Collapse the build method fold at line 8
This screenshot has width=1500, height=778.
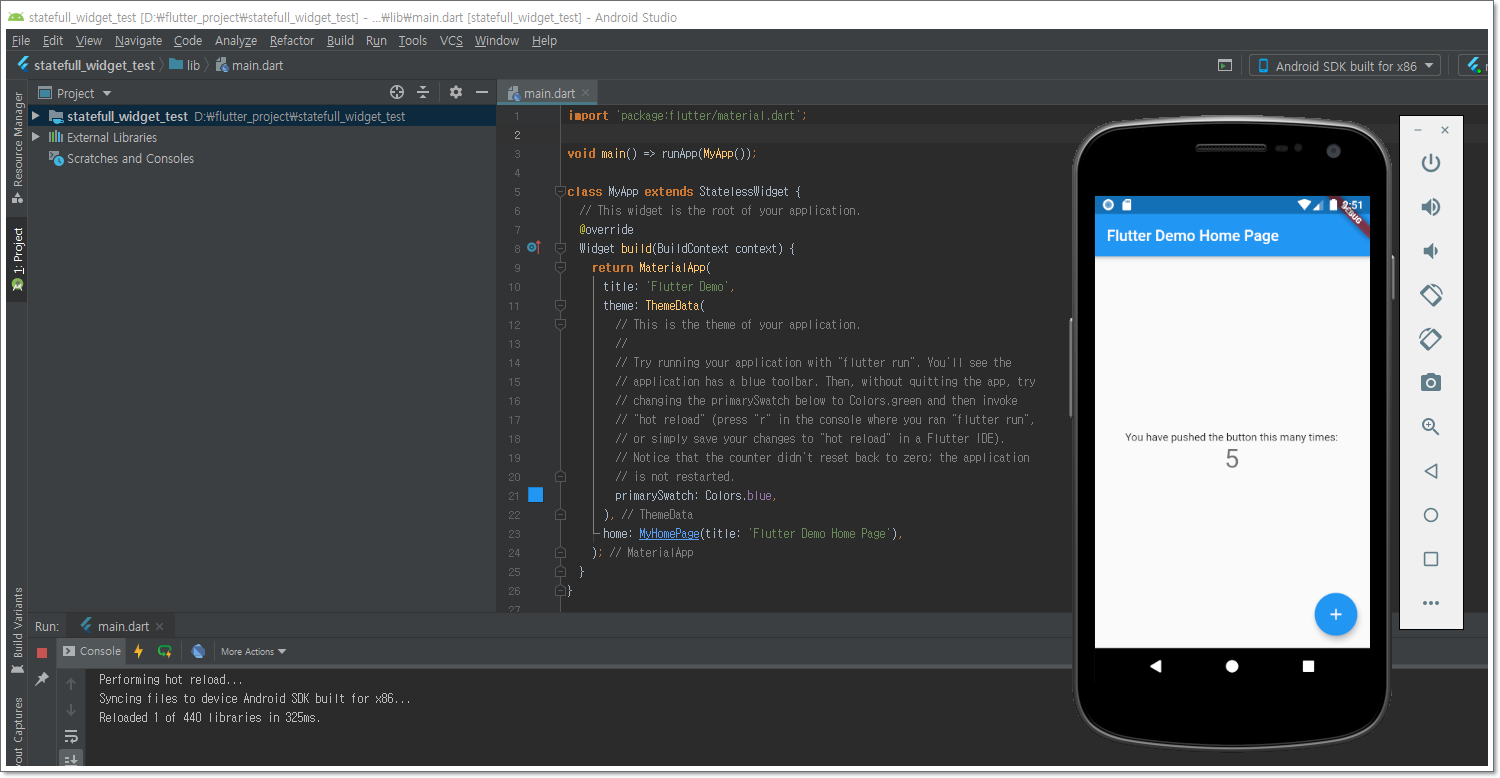560,248
